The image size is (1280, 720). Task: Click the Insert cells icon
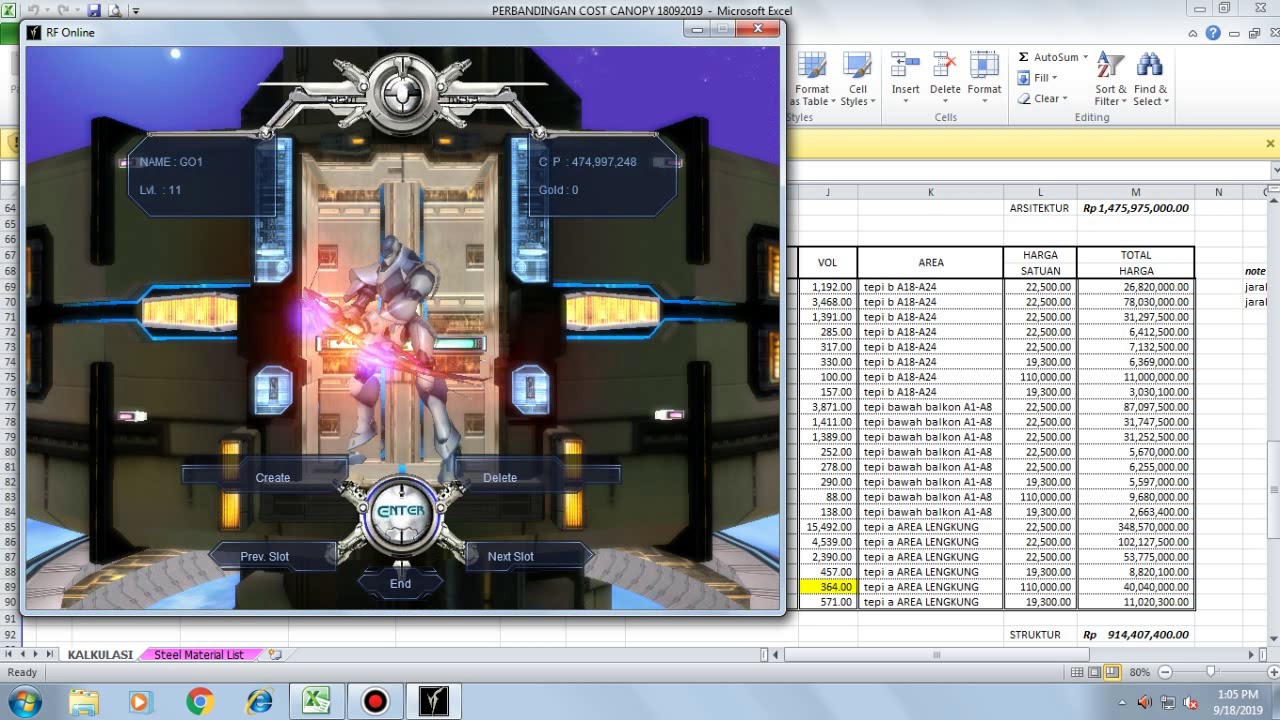click(905, 66)
